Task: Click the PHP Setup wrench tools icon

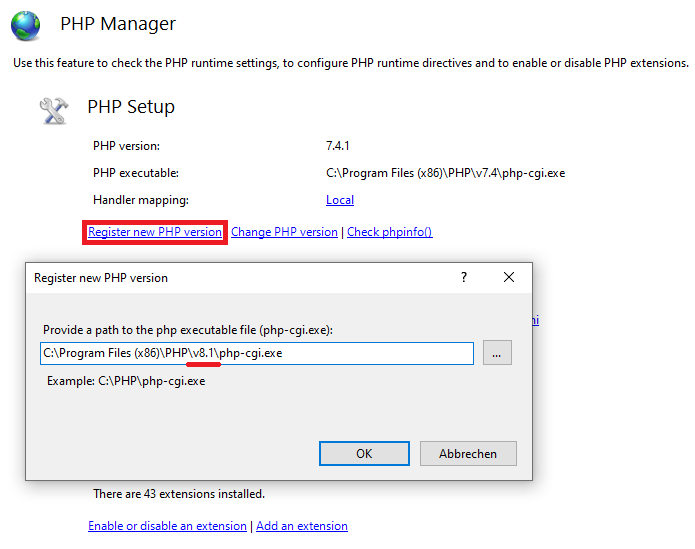Action: point(54,110)
